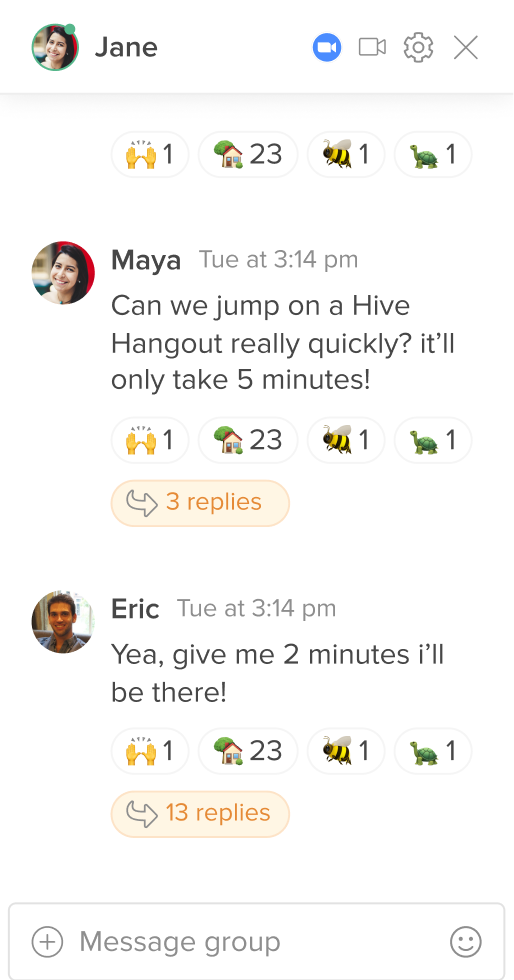Click the Message group input field
This screenshot has width=514, height=980.
click(x=256, y=942)
